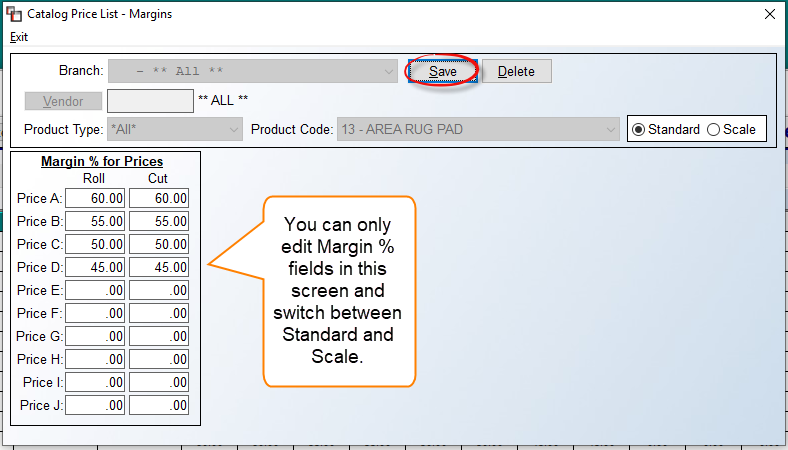Select the Standard radio button

tap(638, 130)
